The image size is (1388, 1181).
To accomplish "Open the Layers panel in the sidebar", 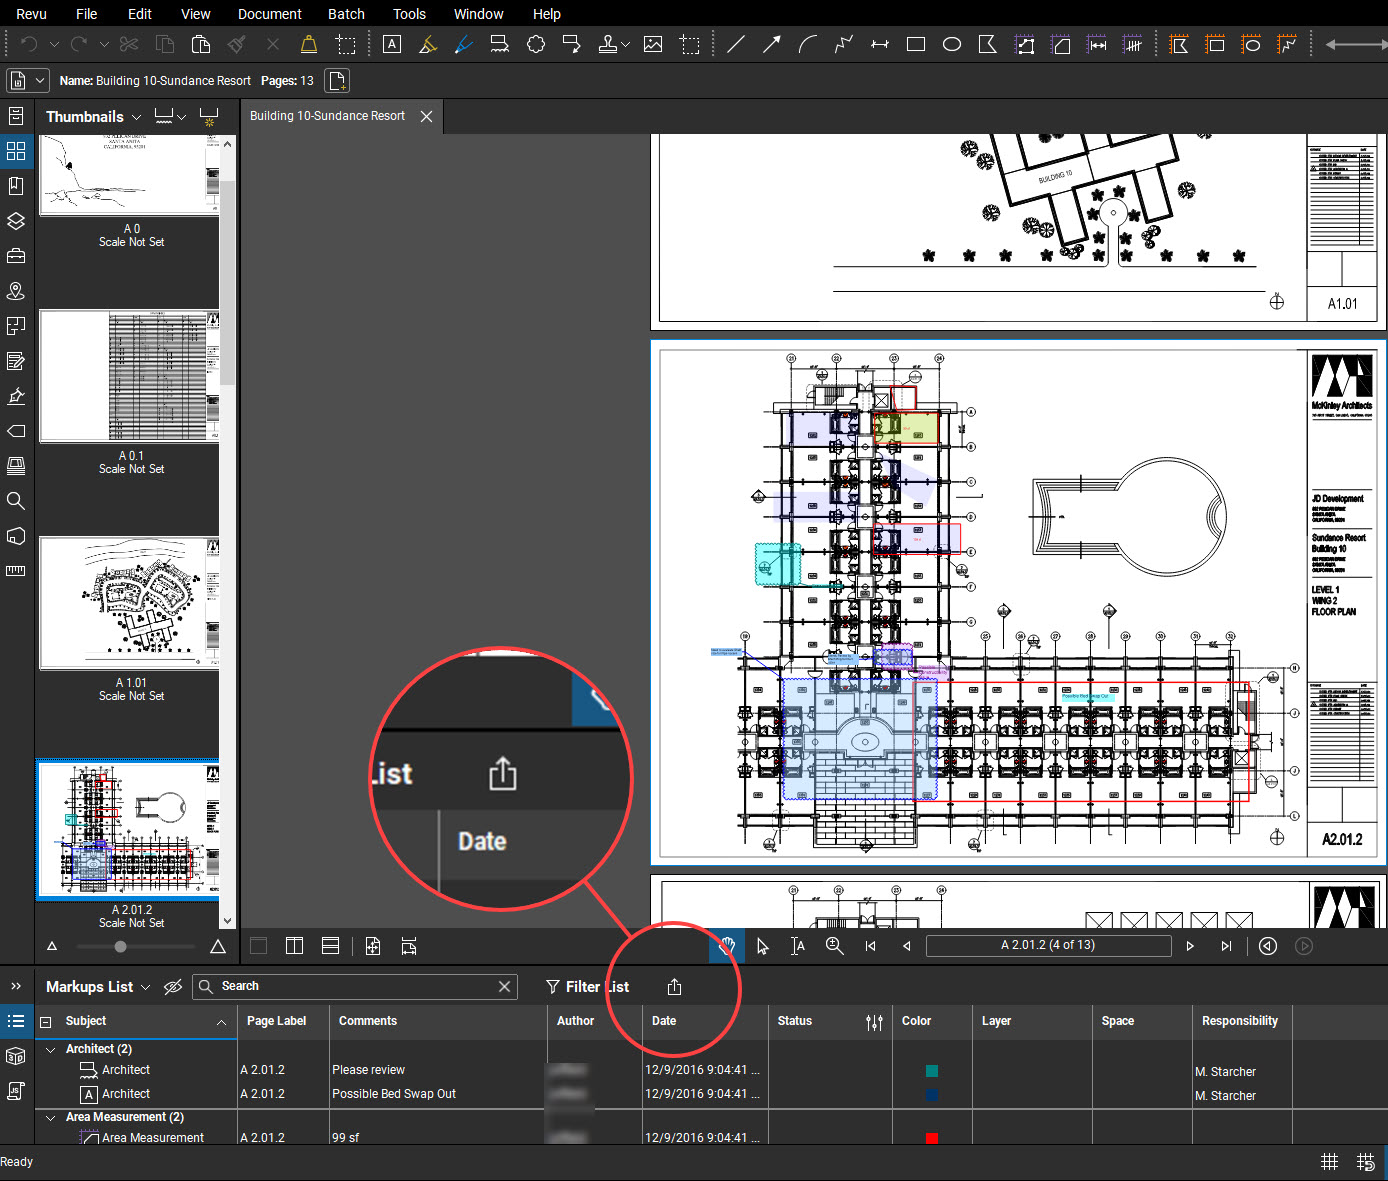I will coord(16,221).
